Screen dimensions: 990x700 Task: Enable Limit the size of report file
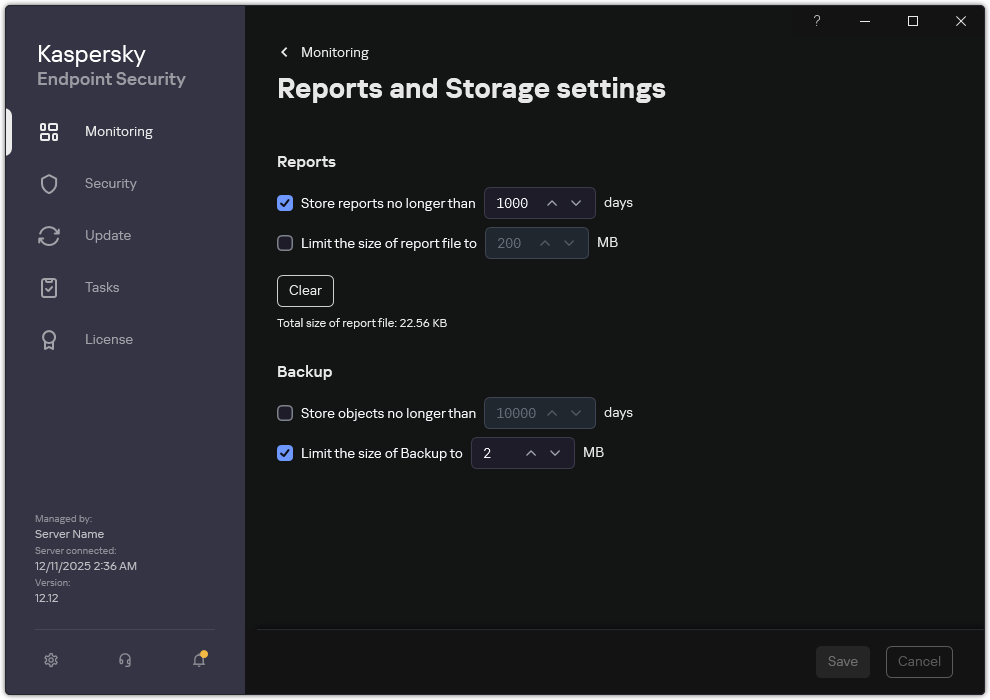click(285, 243)
